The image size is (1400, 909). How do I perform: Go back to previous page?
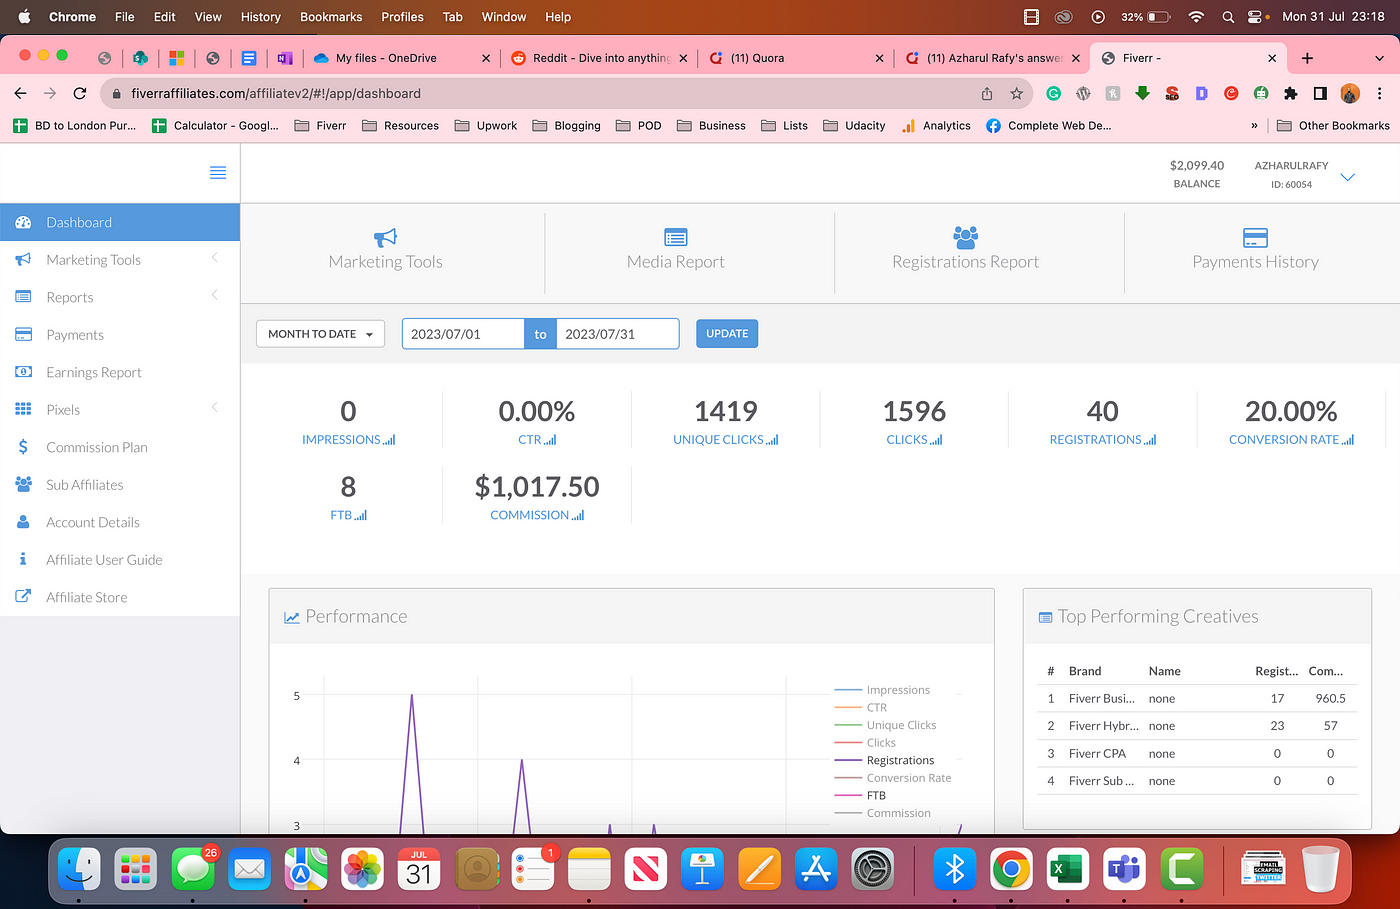coord(20,93)
